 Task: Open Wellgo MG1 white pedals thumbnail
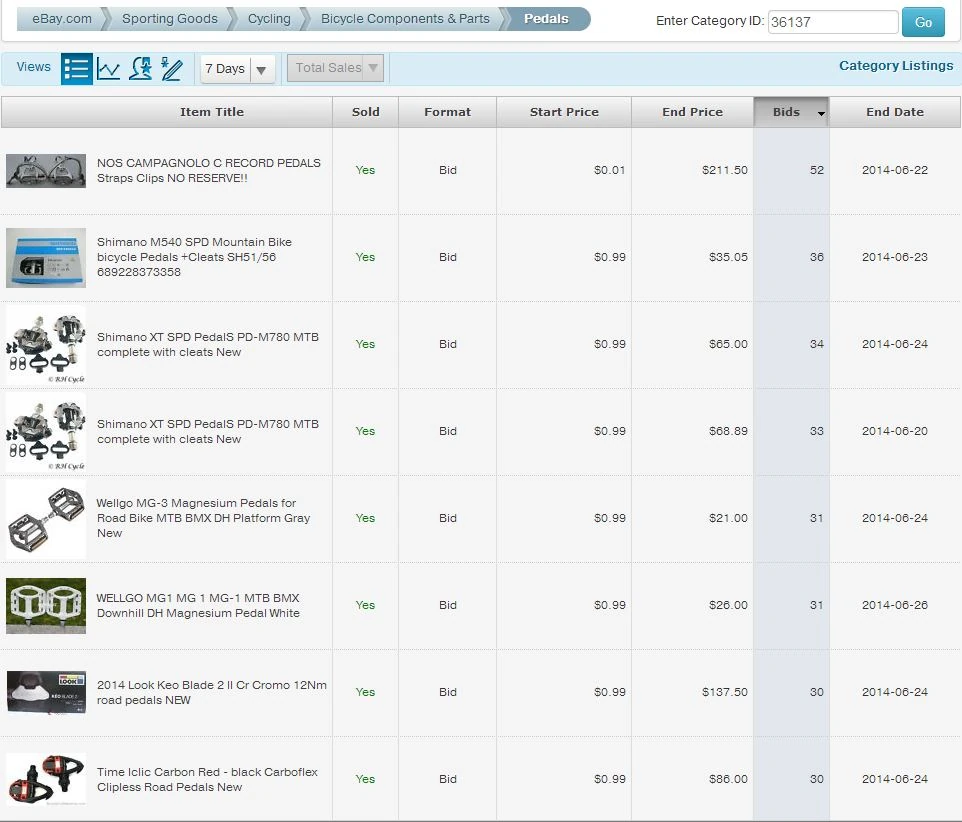[46, 606]
